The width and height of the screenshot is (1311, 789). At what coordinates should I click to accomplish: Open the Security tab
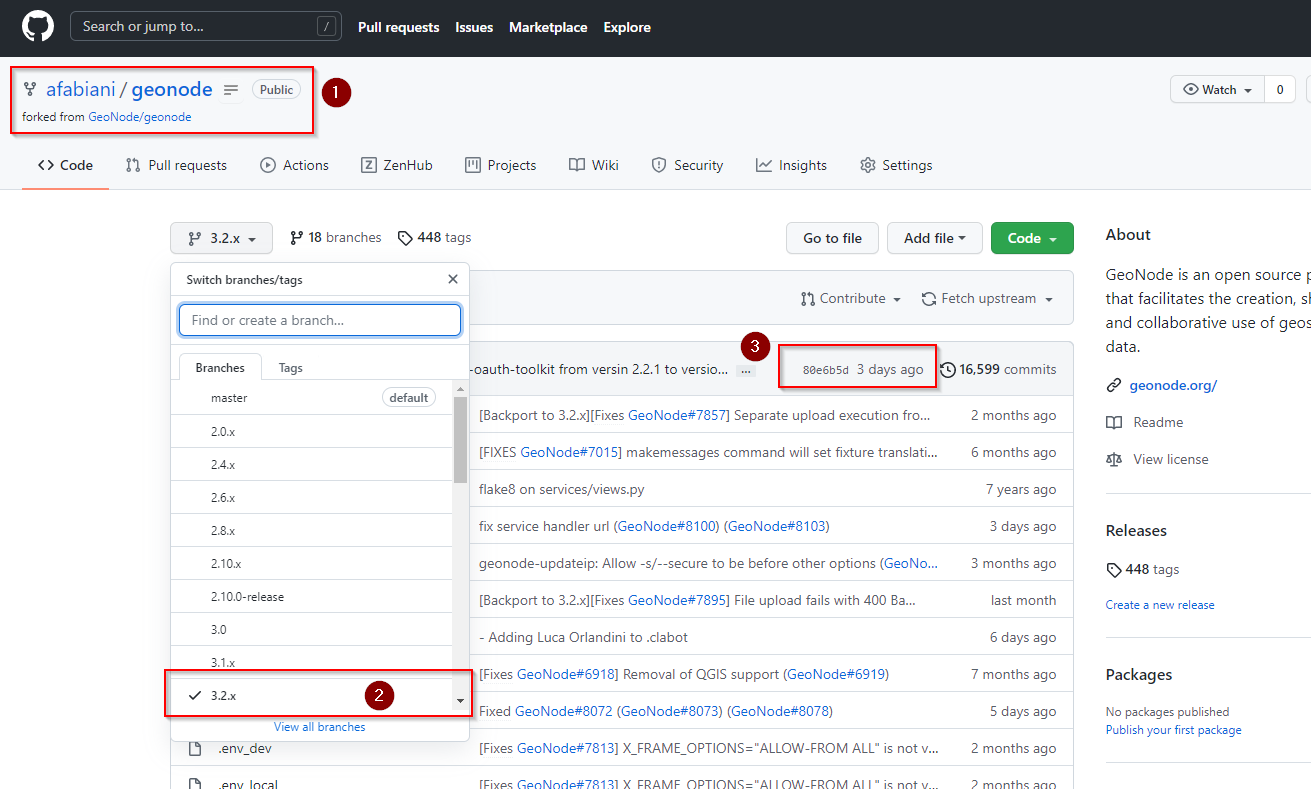pyautogui.click(x=687, y=165)
